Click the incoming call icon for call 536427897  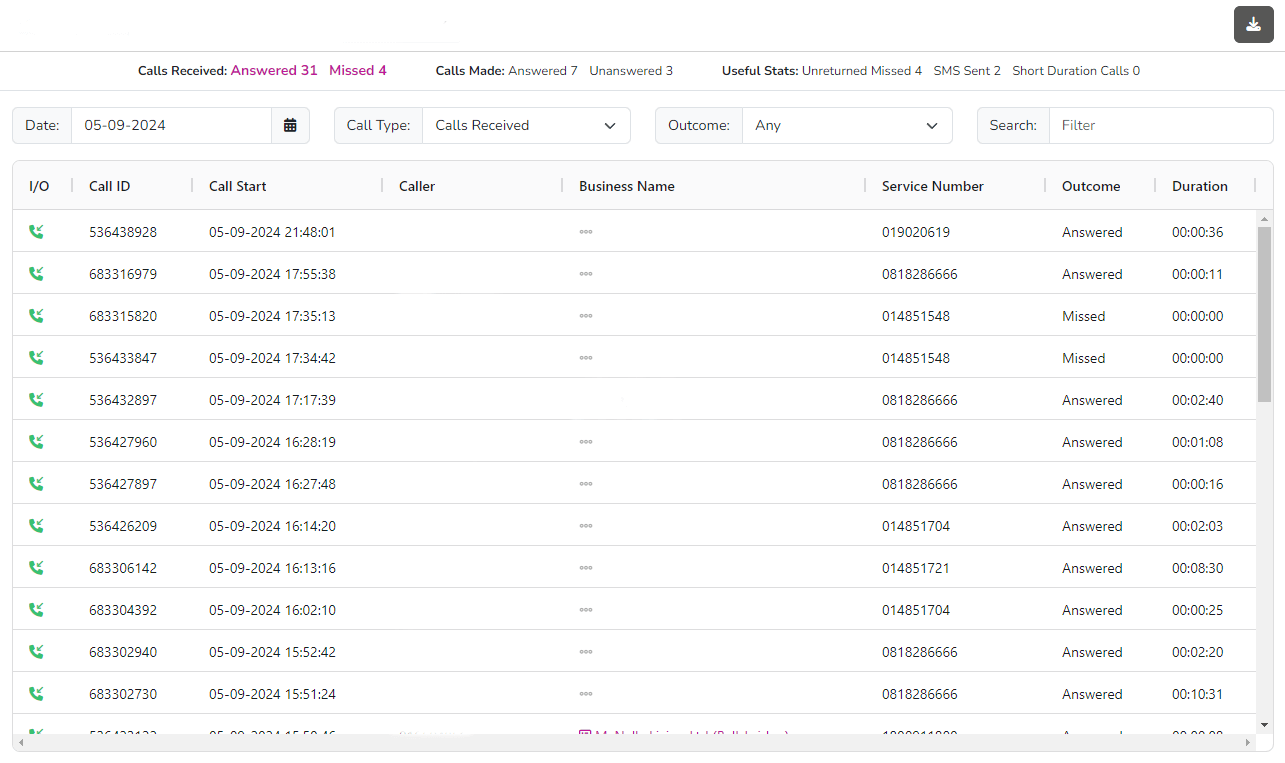[37, 484]
